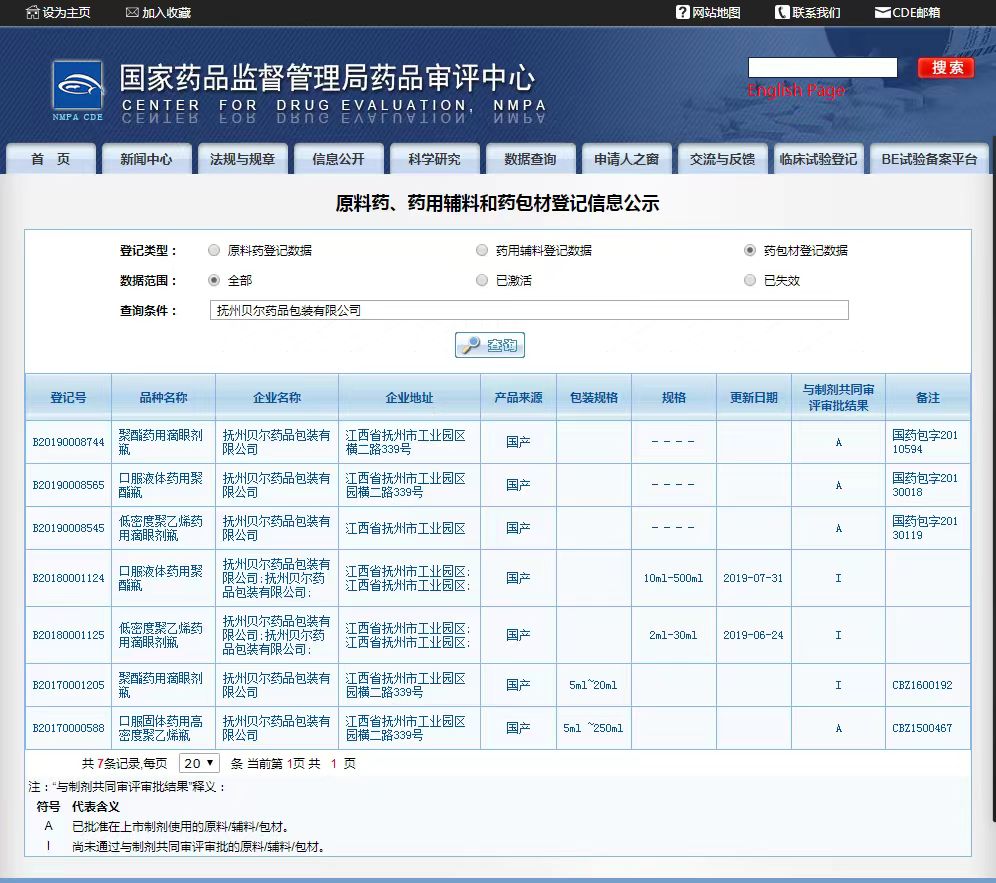Click the 设为主页 home icon
Image resolution: width=996 pixels, height=883 pixels.
pos(32,13)
